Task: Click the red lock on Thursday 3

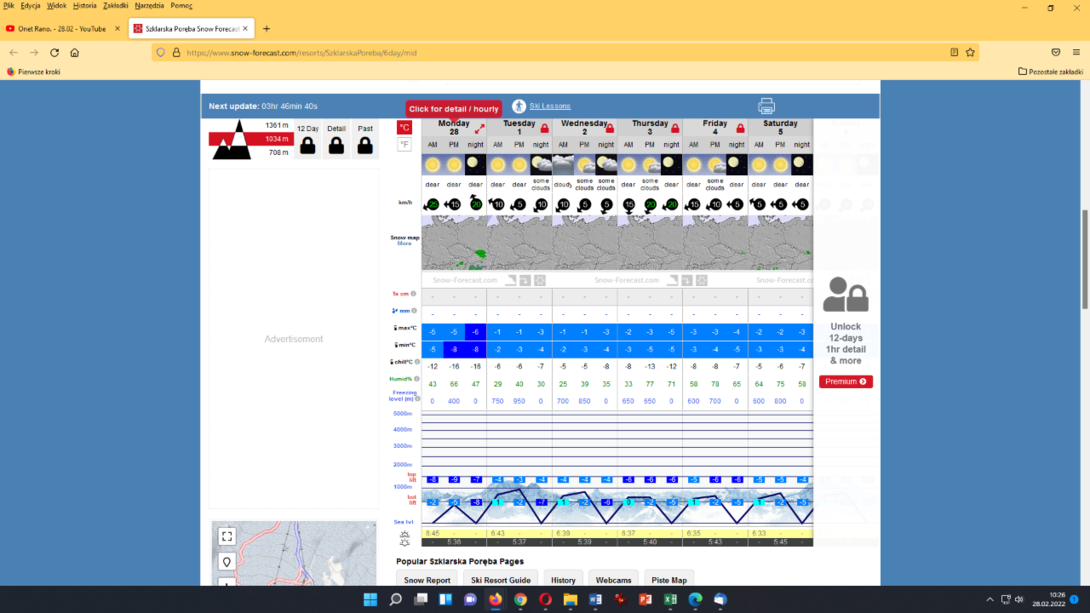Action: [x=675, y=129]
